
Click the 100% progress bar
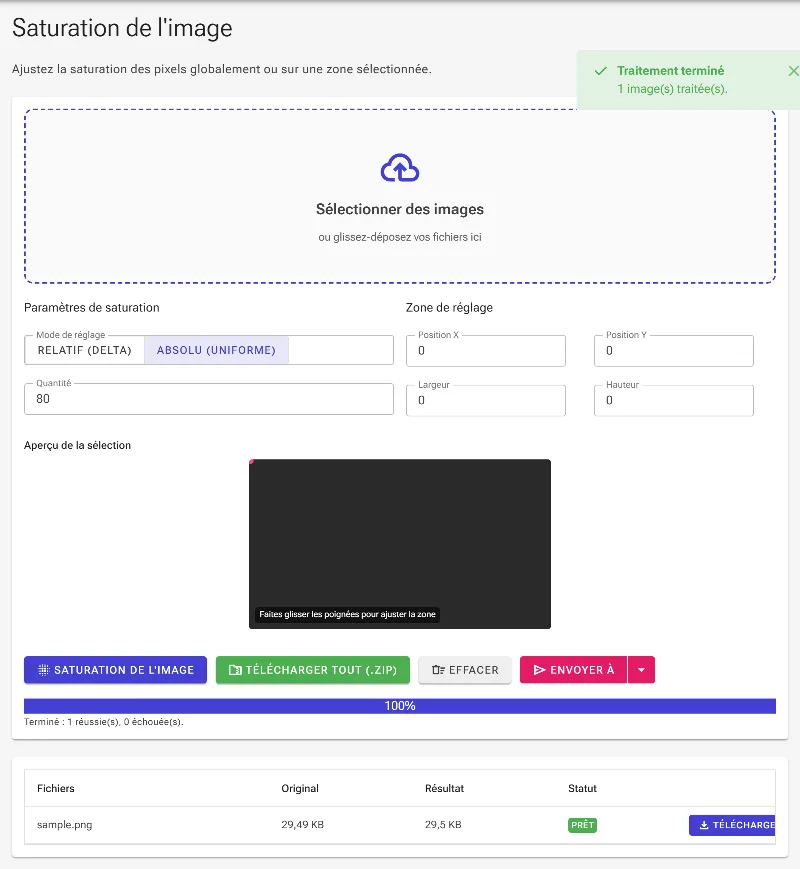[x=400, y=706]
